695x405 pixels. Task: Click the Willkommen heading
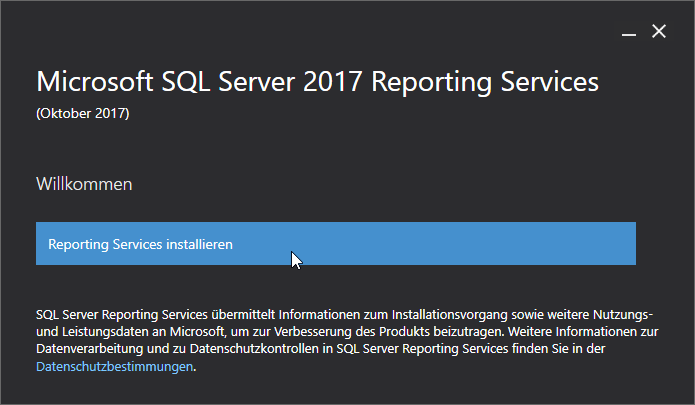tap(84, 184)
